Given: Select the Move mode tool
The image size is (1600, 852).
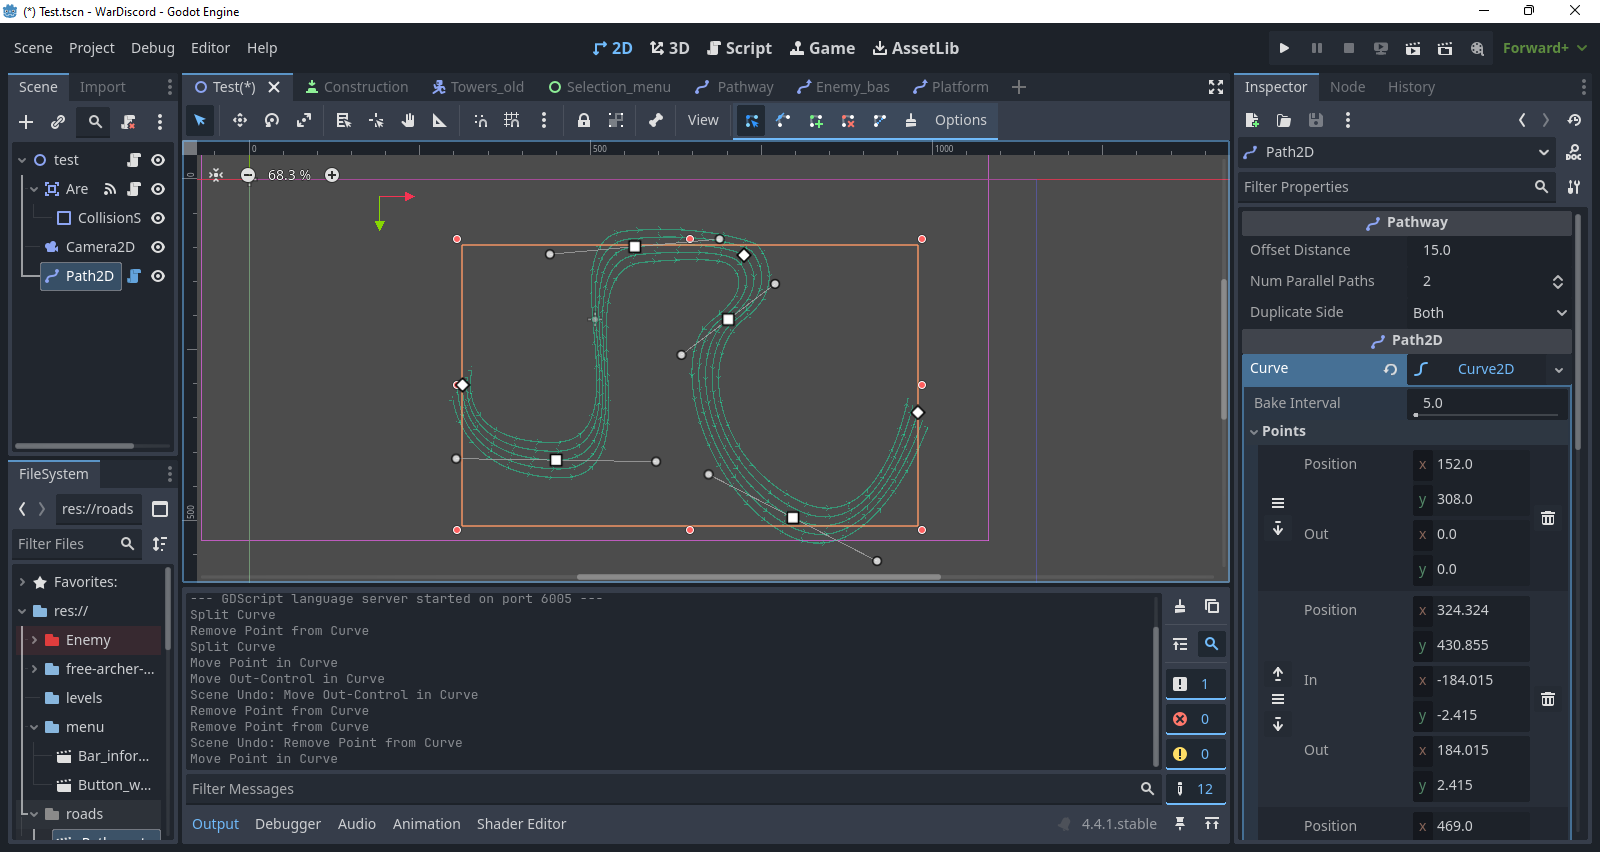Looking at the screenshot, I should tap(239, 120).
